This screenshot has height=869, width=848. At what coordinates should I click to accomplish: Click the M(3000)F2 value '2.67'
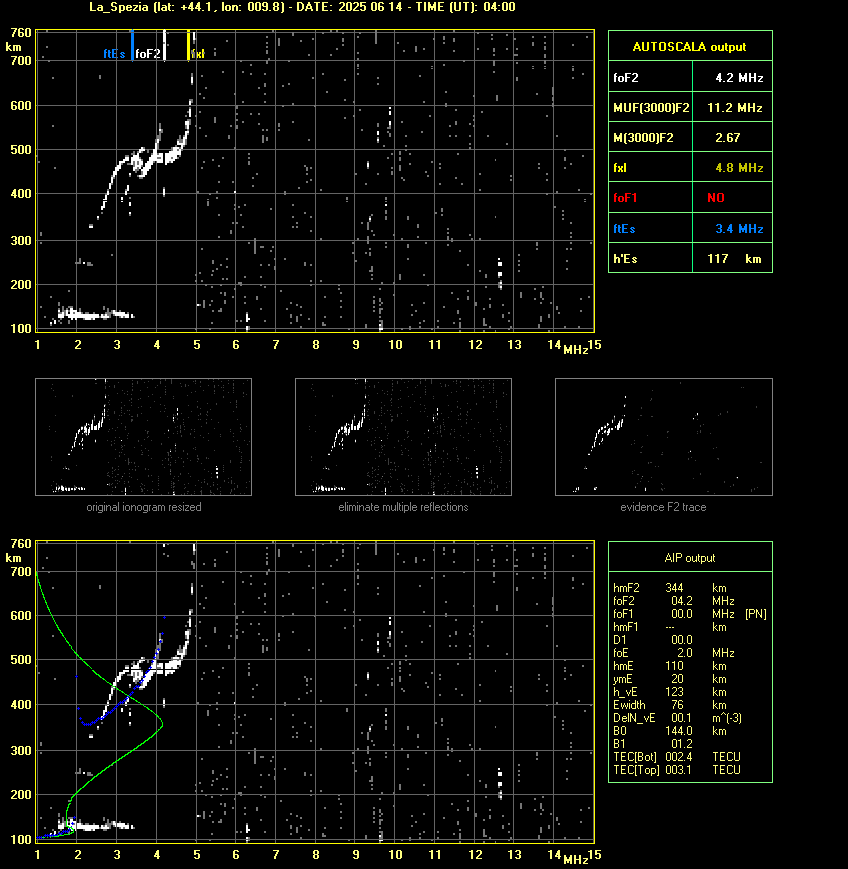727,137
